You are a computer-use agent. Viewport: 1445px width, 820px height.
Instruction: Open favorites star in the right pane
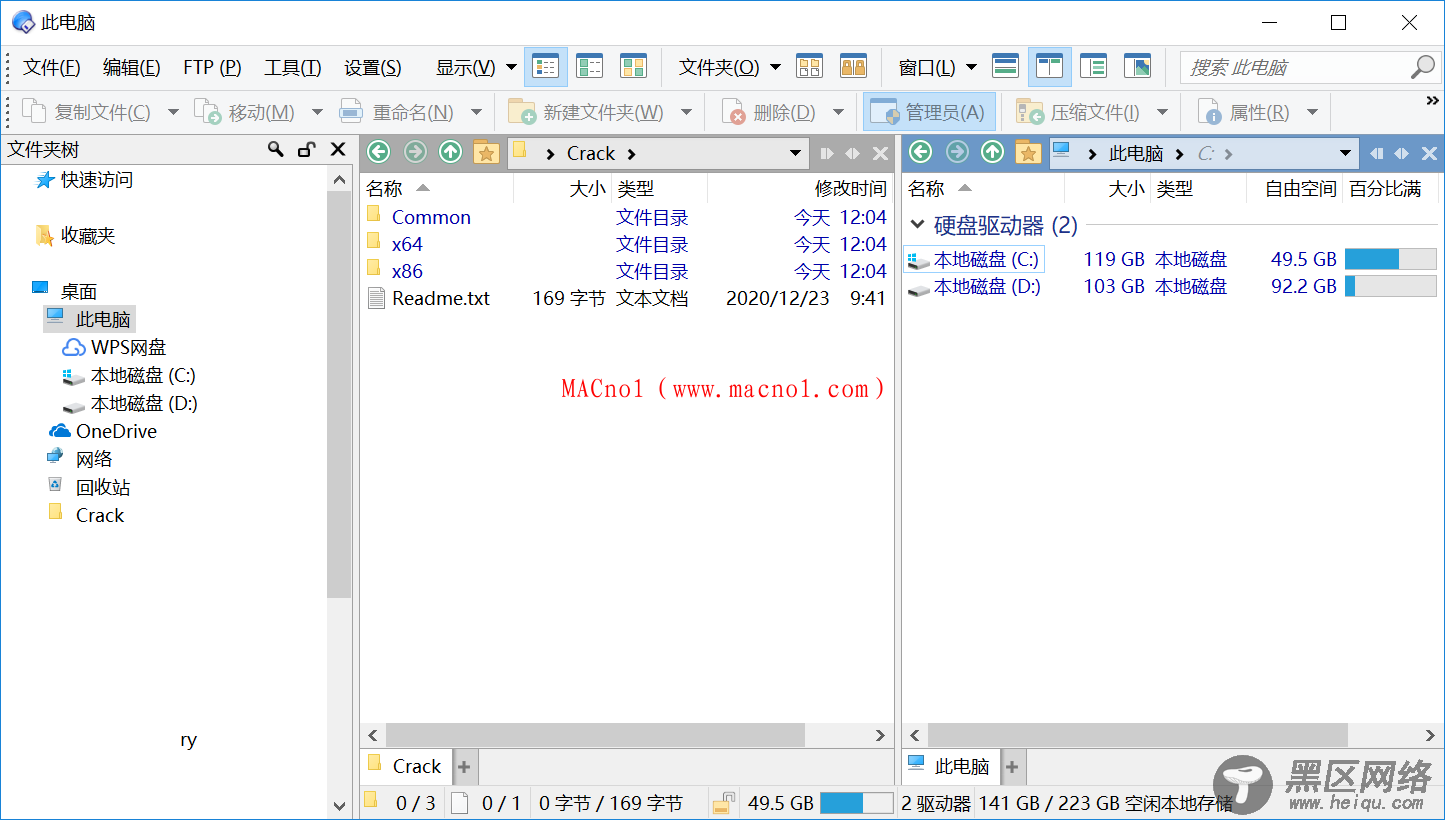tap(1027, 153)
